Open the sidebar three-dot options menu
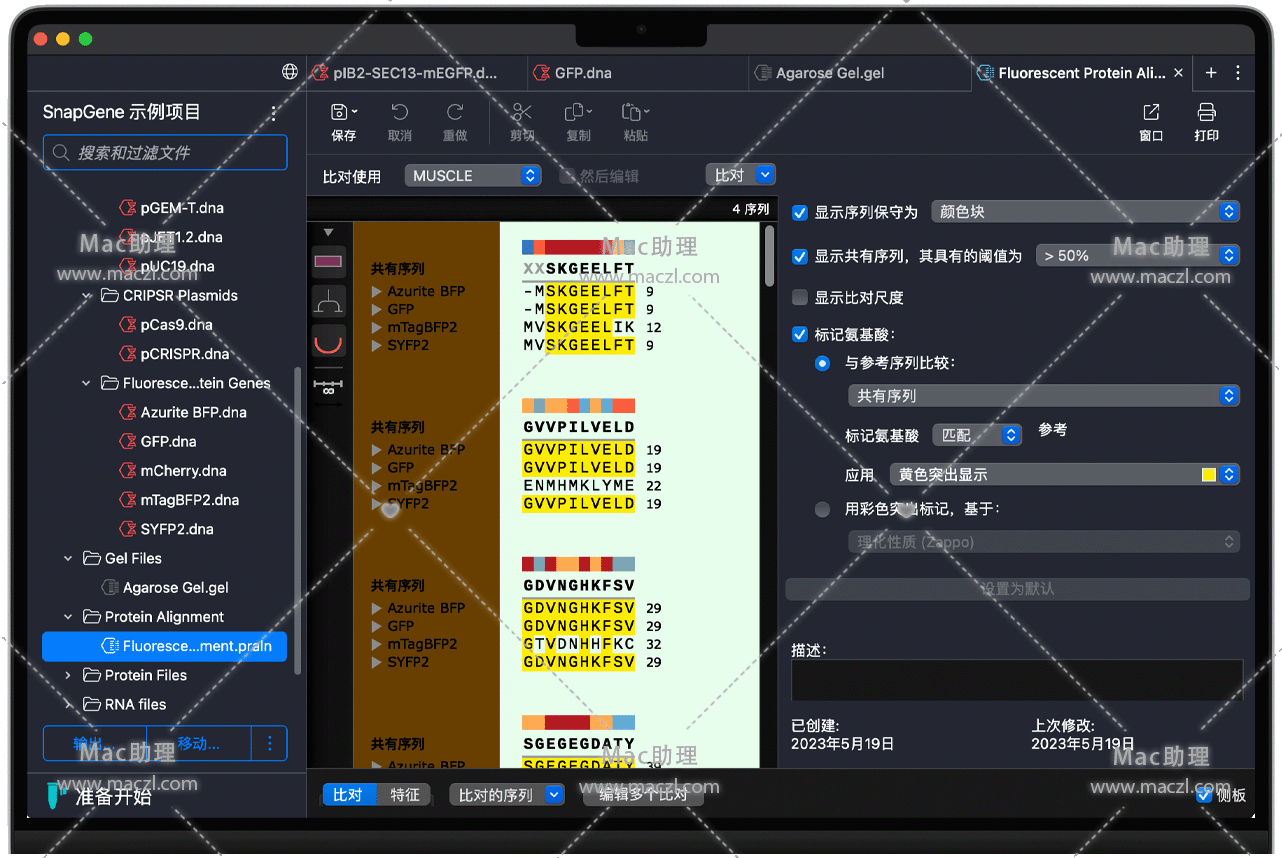The image size is (1282, 858). 274,113
